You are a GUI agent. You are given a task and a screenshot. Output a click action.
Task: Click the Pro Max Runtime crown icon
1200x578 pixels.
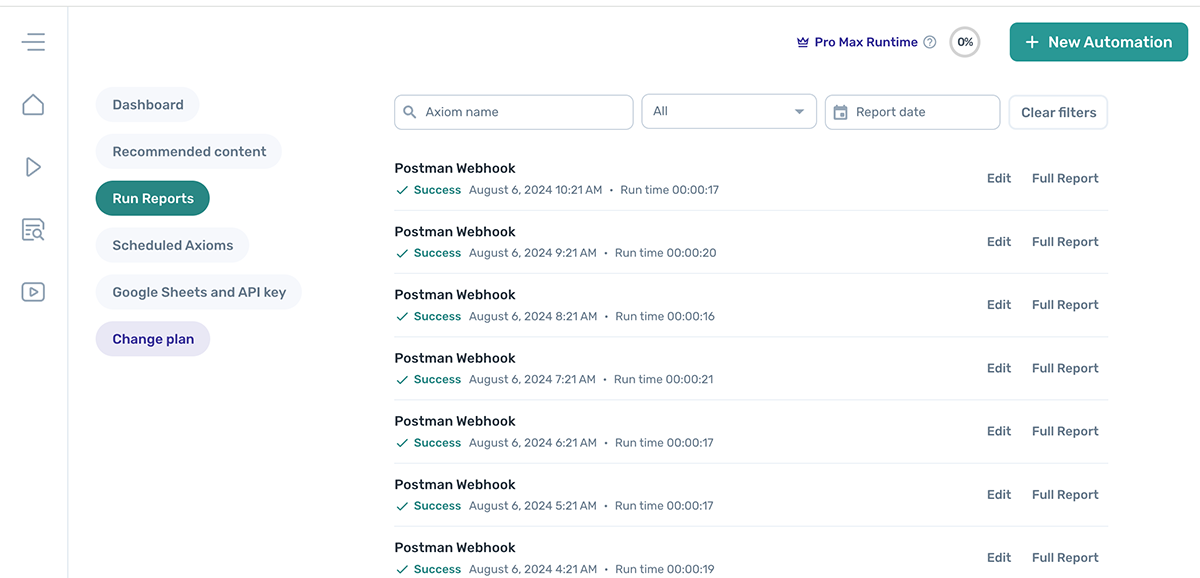click(802, 42)
